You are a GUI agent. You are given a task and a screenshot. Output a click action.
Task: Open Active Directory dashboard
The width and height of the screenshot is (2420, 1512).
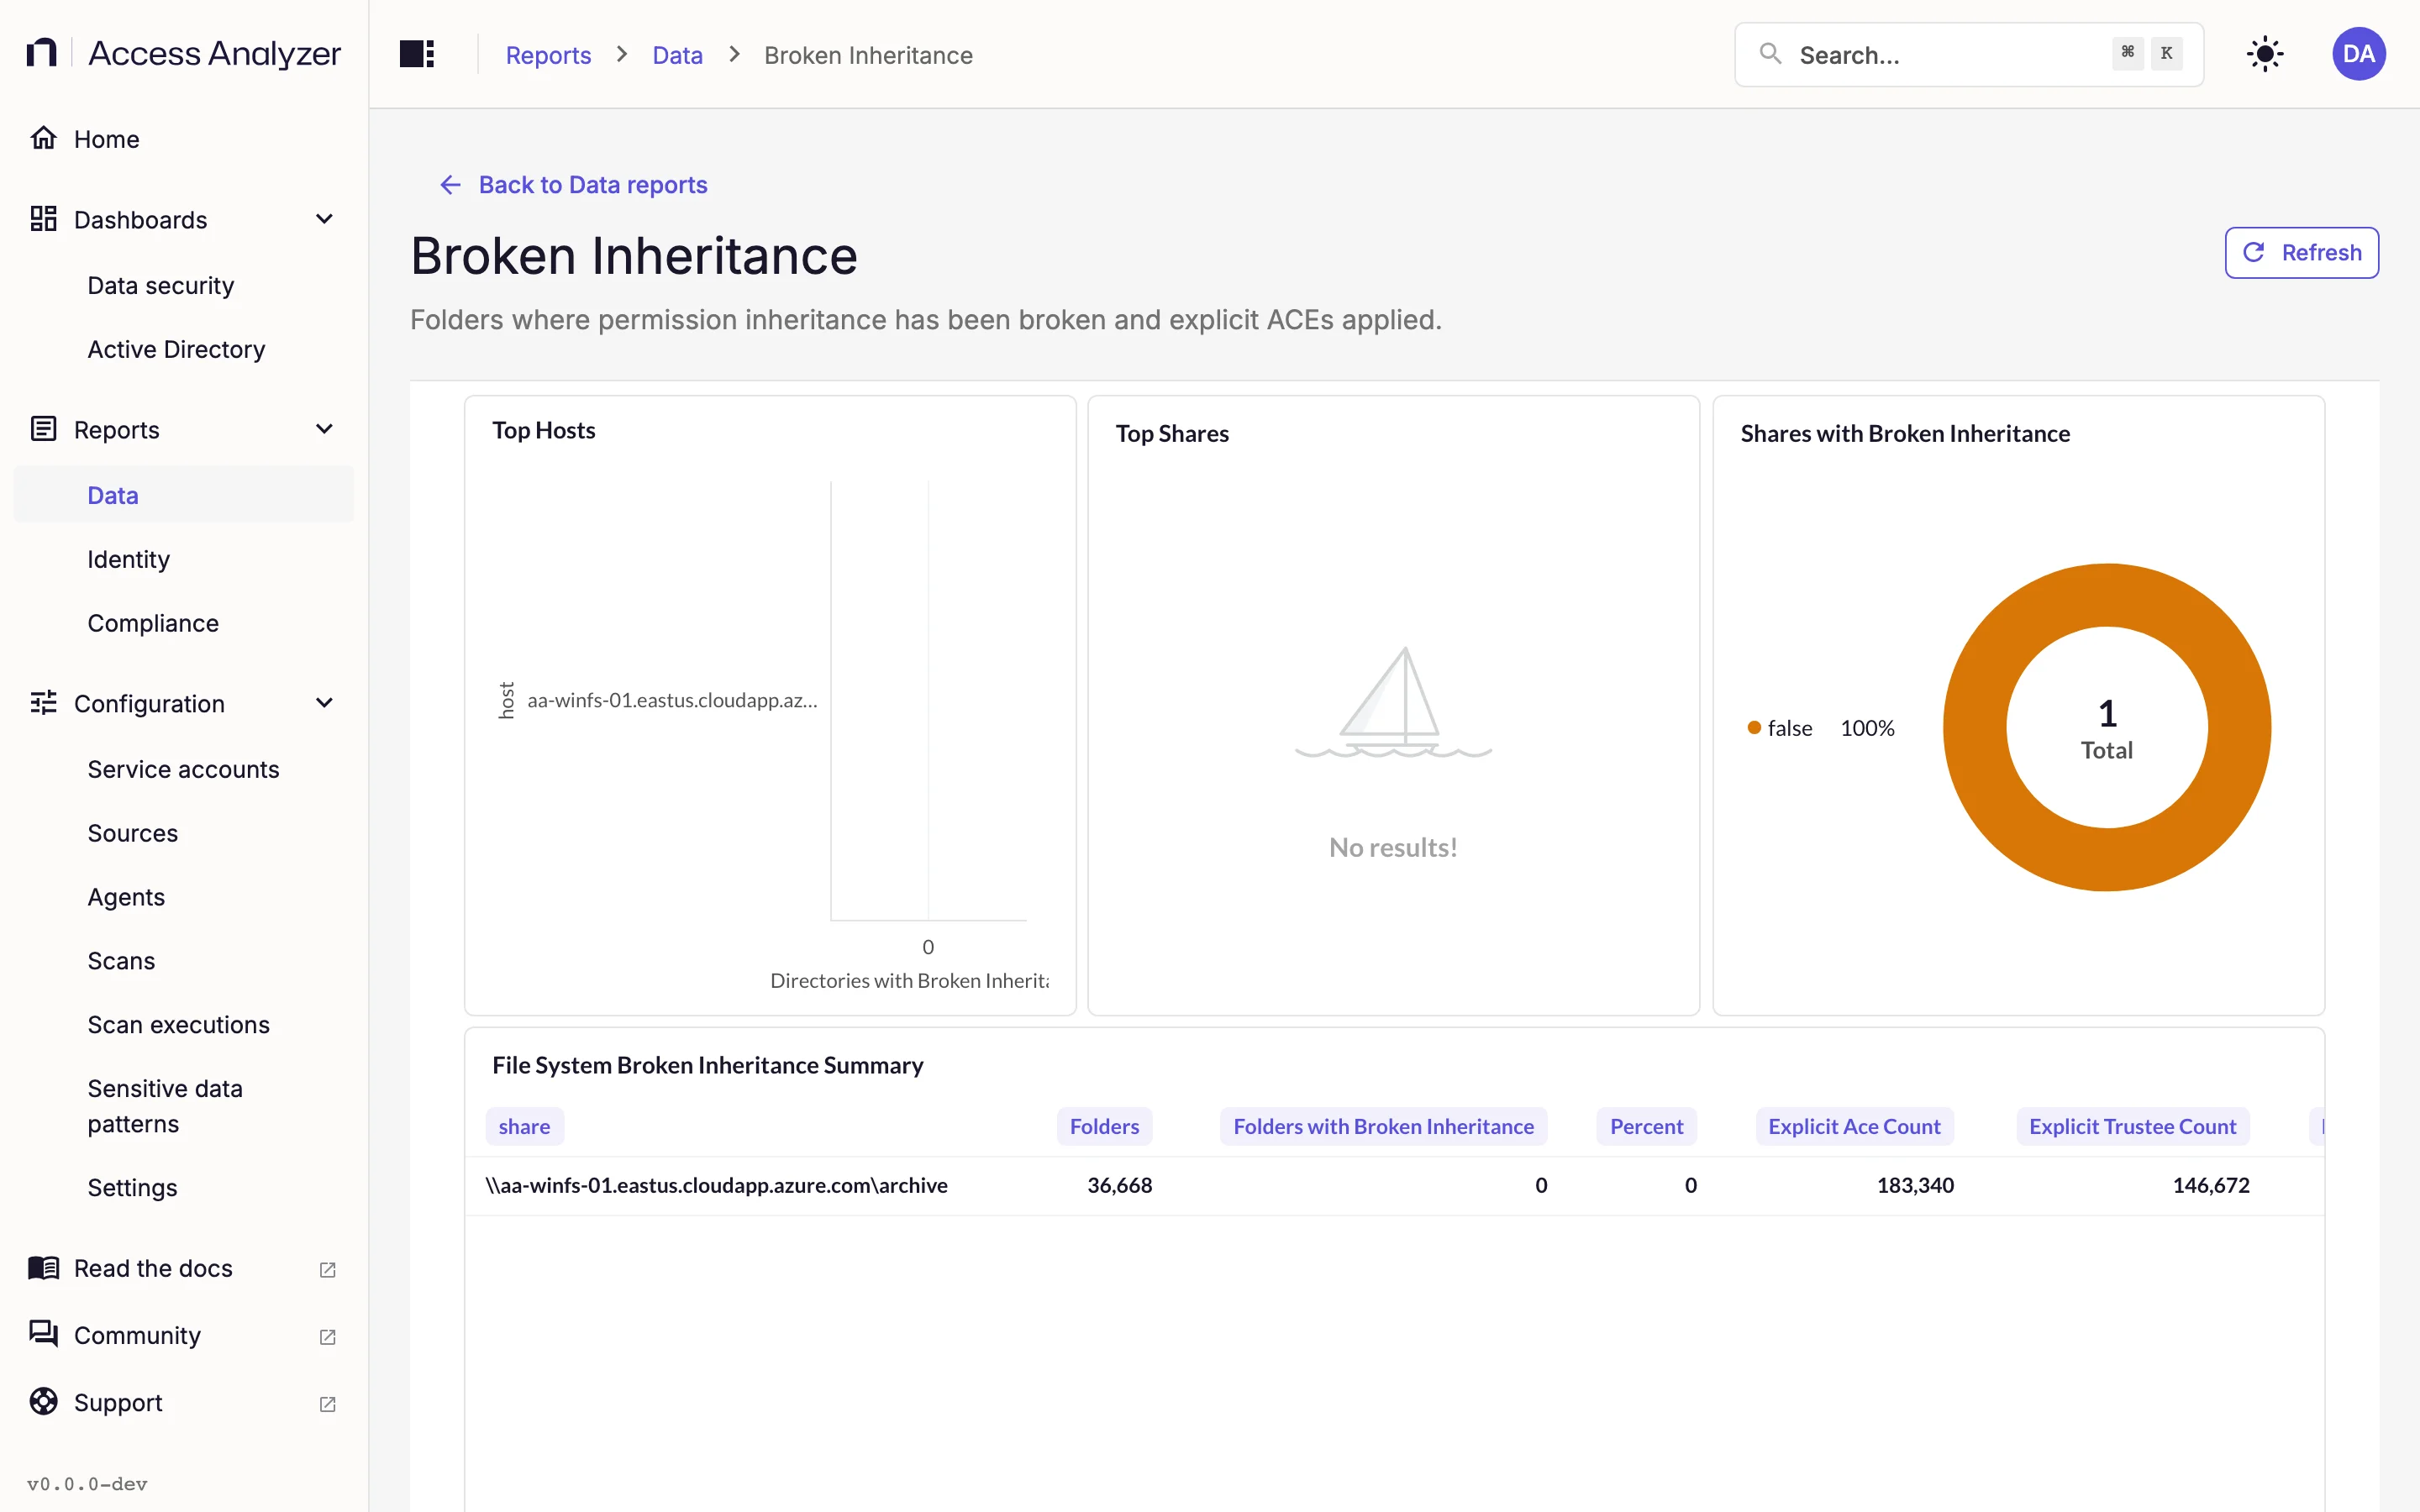coord(176,349)
